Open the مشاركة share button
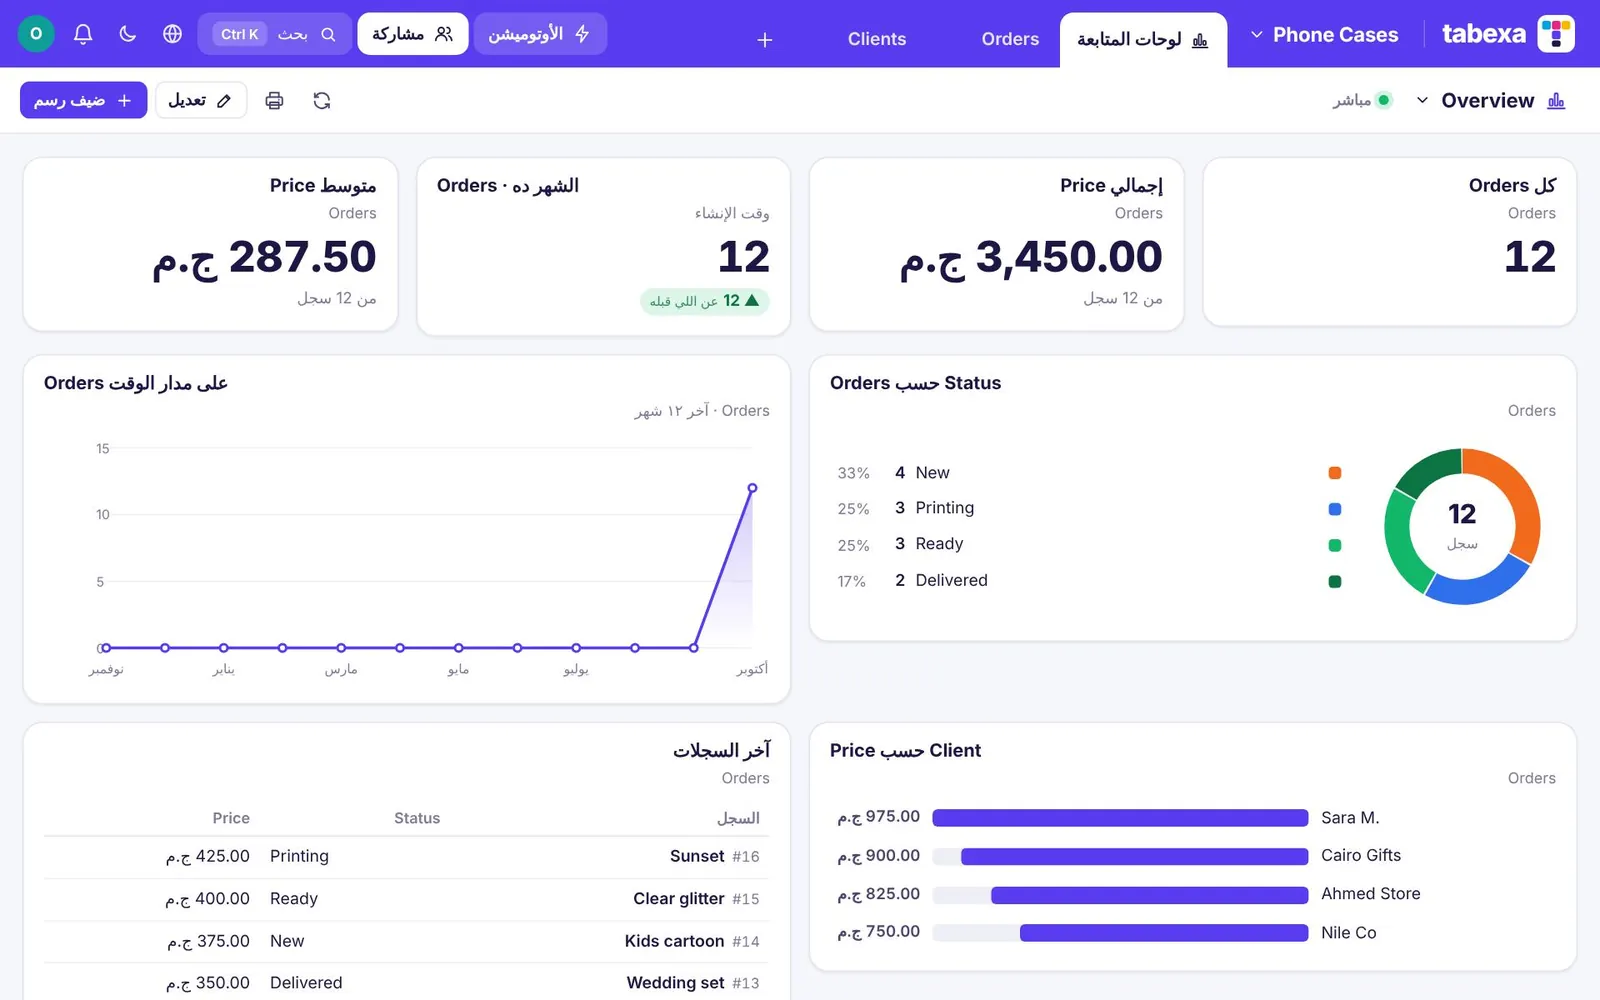The width and height of the screenshot is (1600, 1000). (412, 34)
